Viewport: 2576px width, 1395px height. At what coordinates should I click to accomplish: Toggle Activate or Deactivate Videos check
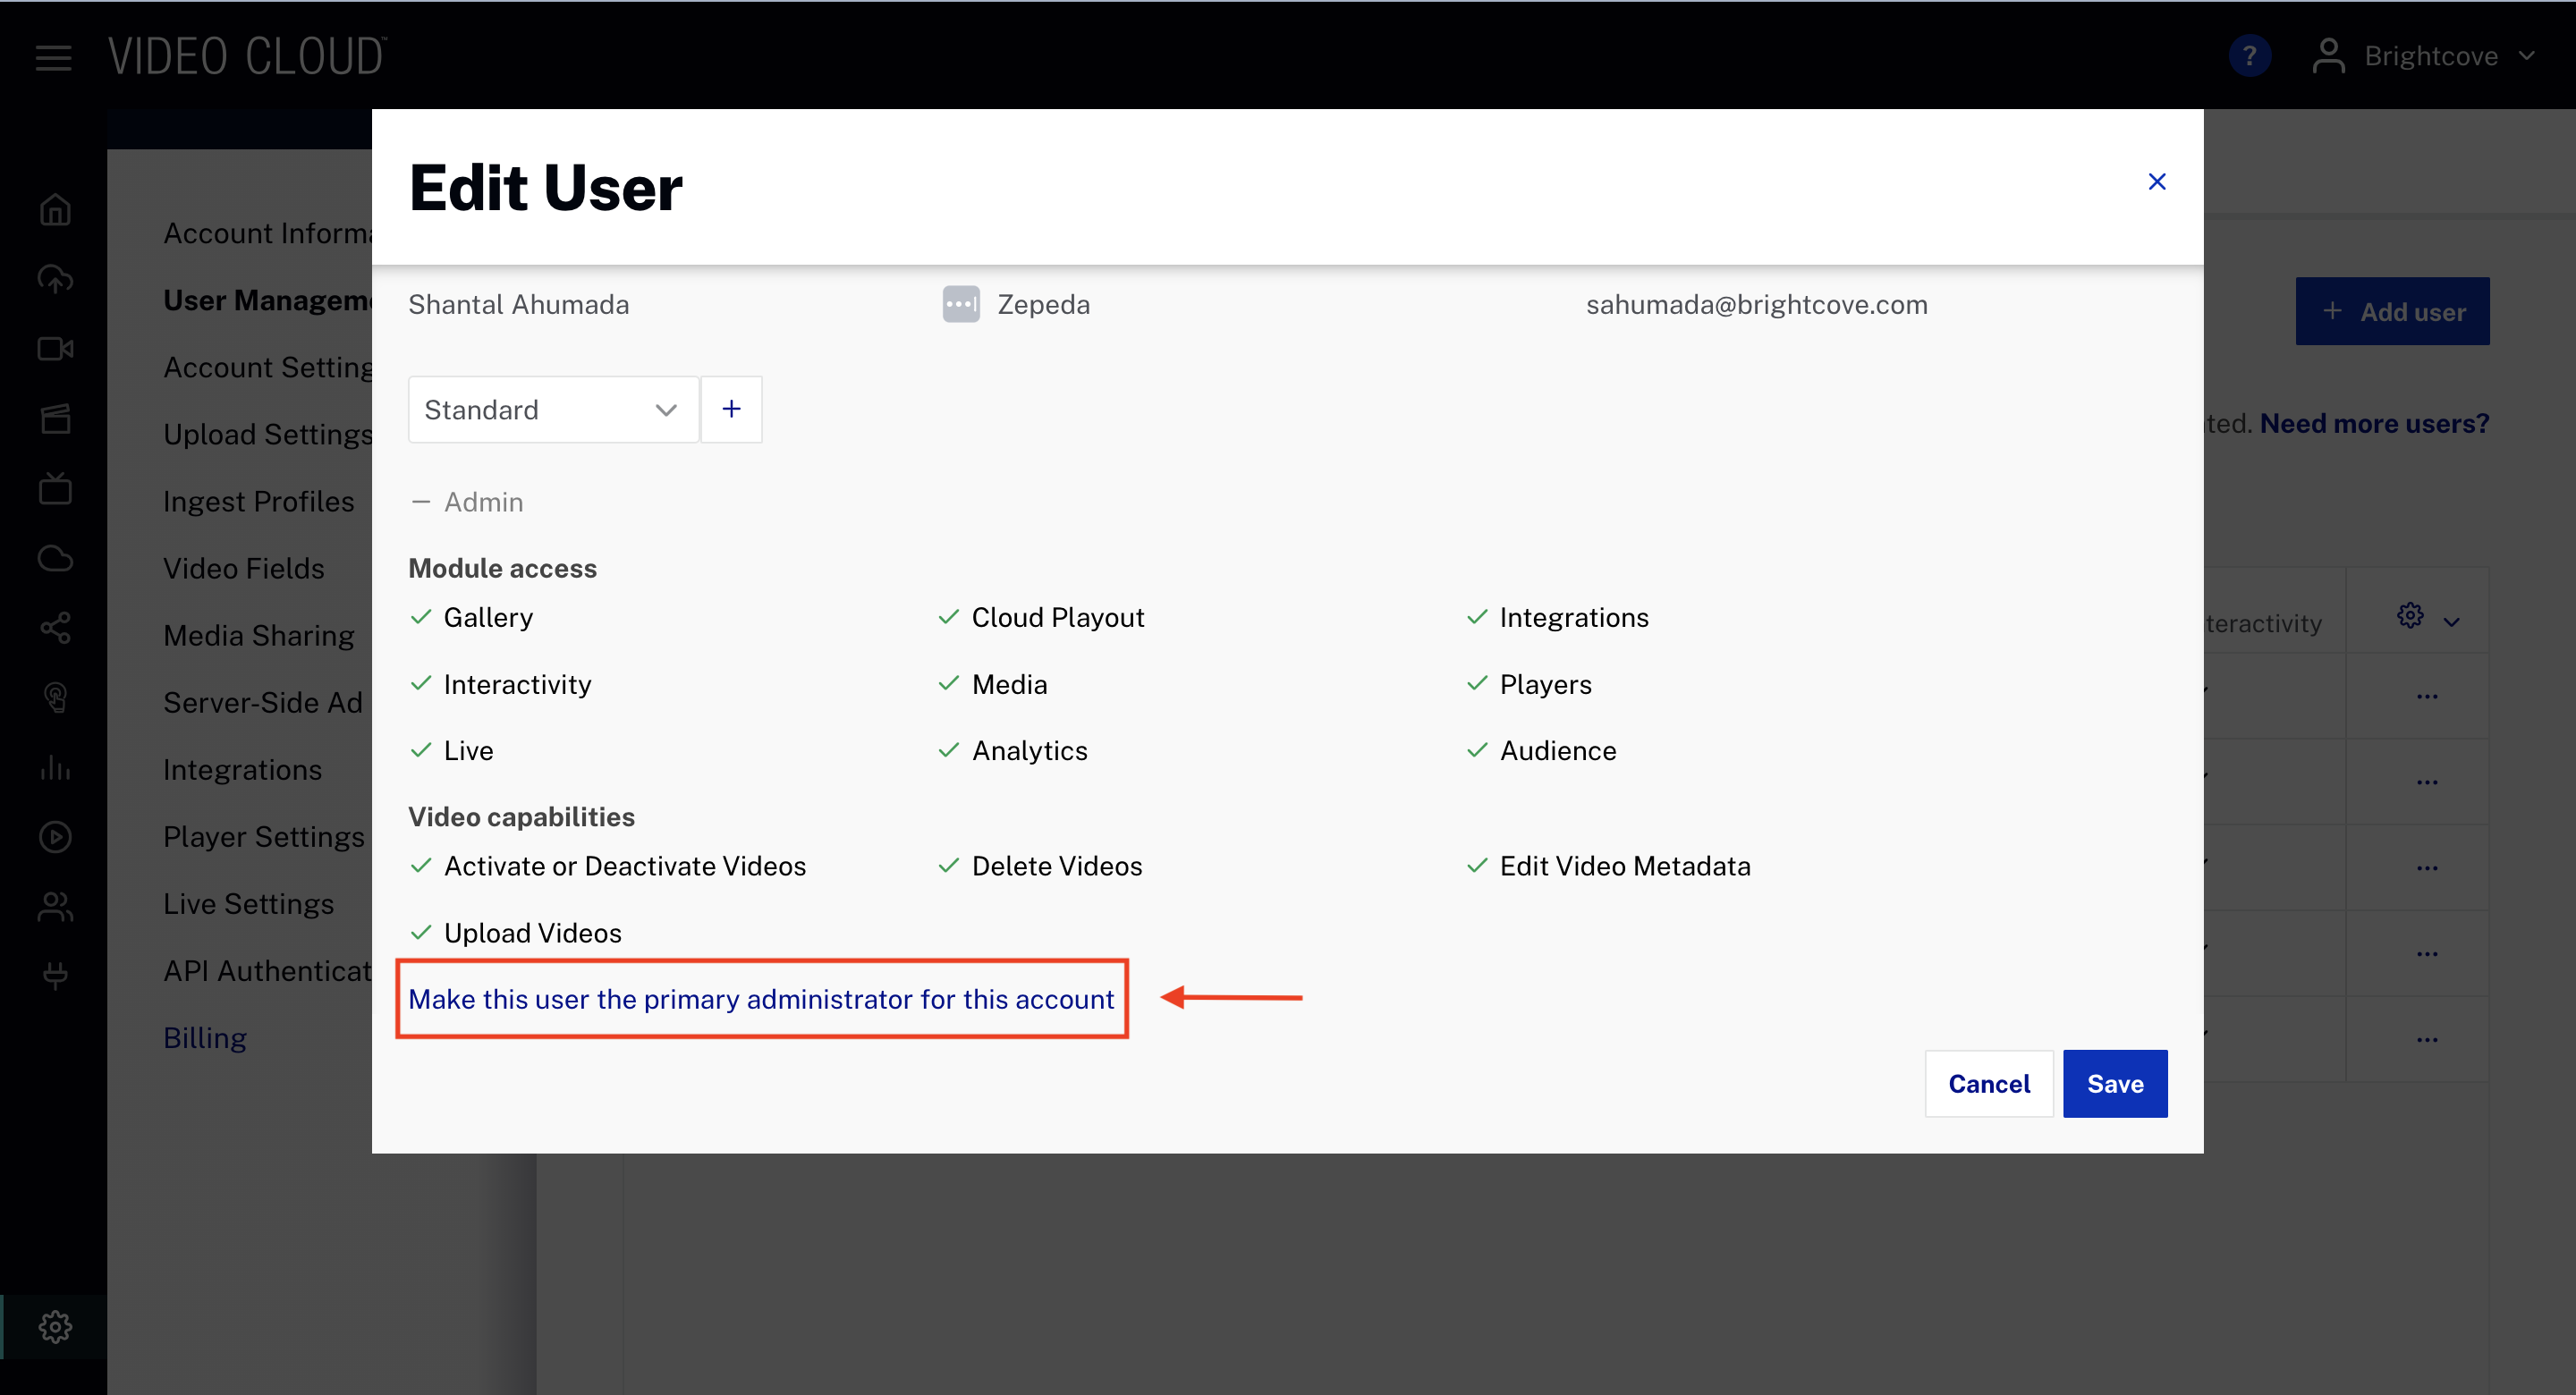(421, 865)
